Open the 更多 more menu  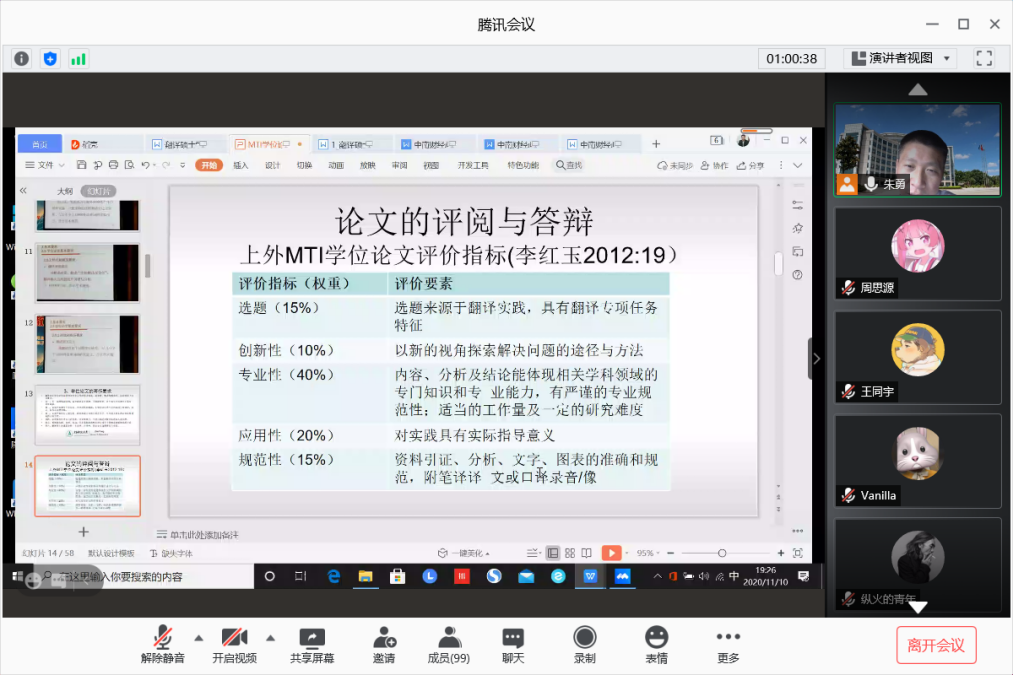(x=728, y=645)
